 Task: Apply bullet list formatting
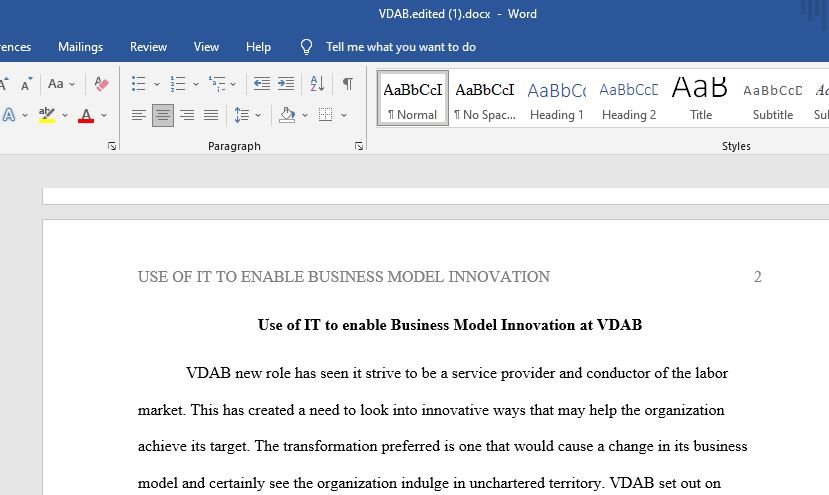click(x=139, y=84)
